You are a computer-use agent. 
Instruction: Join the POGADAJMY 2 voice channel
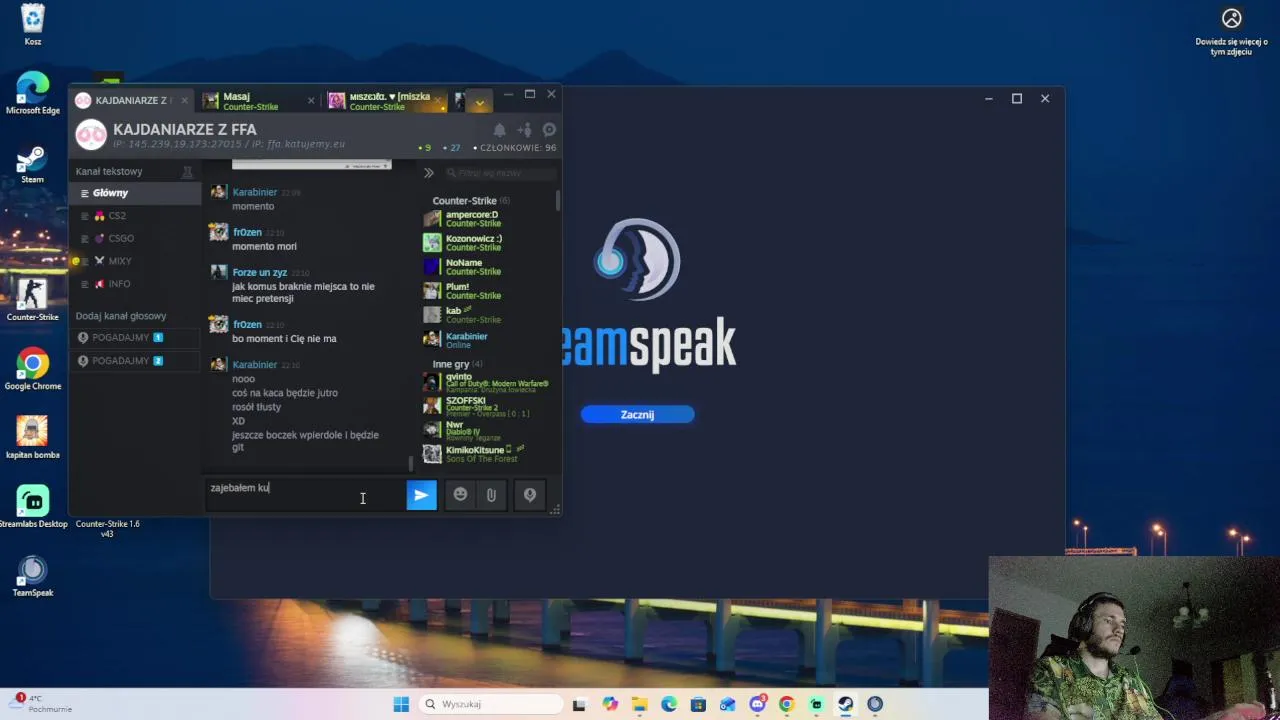135,361
